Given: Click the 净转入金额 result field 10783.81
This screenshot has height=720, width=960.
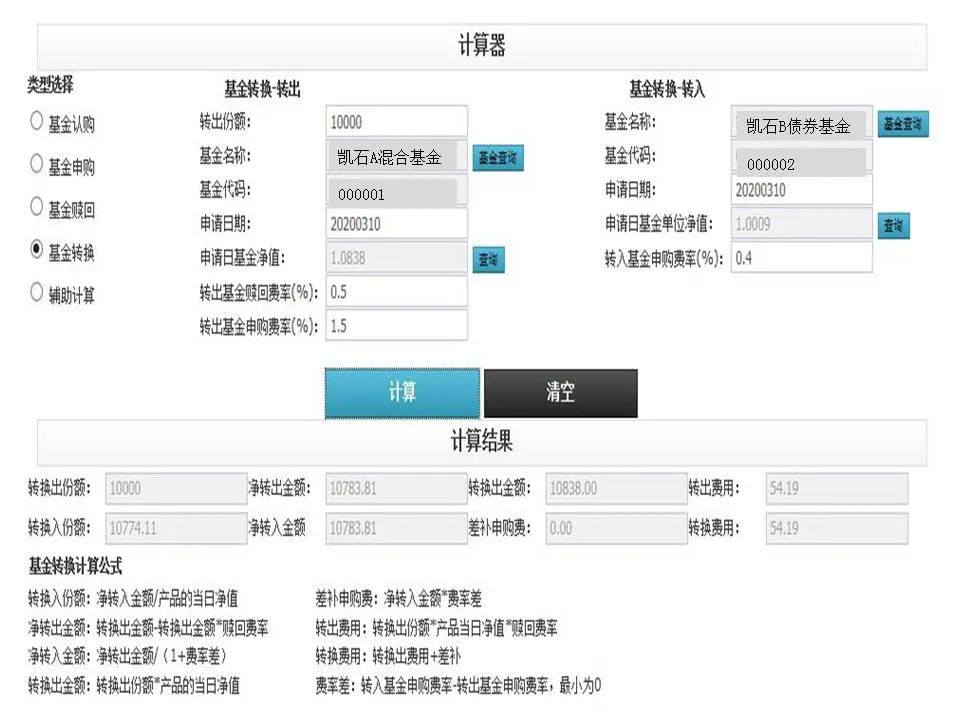Looking at the screenshot, I should (x=397, y=528).
